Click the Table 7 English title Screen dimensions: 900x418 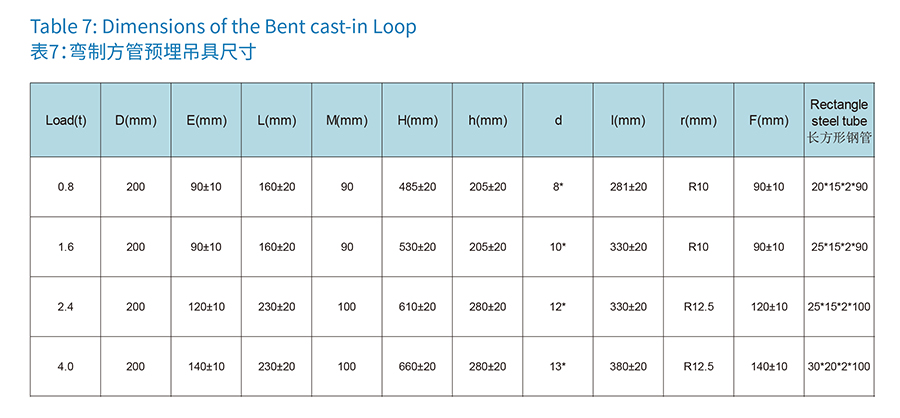[223, 26]
